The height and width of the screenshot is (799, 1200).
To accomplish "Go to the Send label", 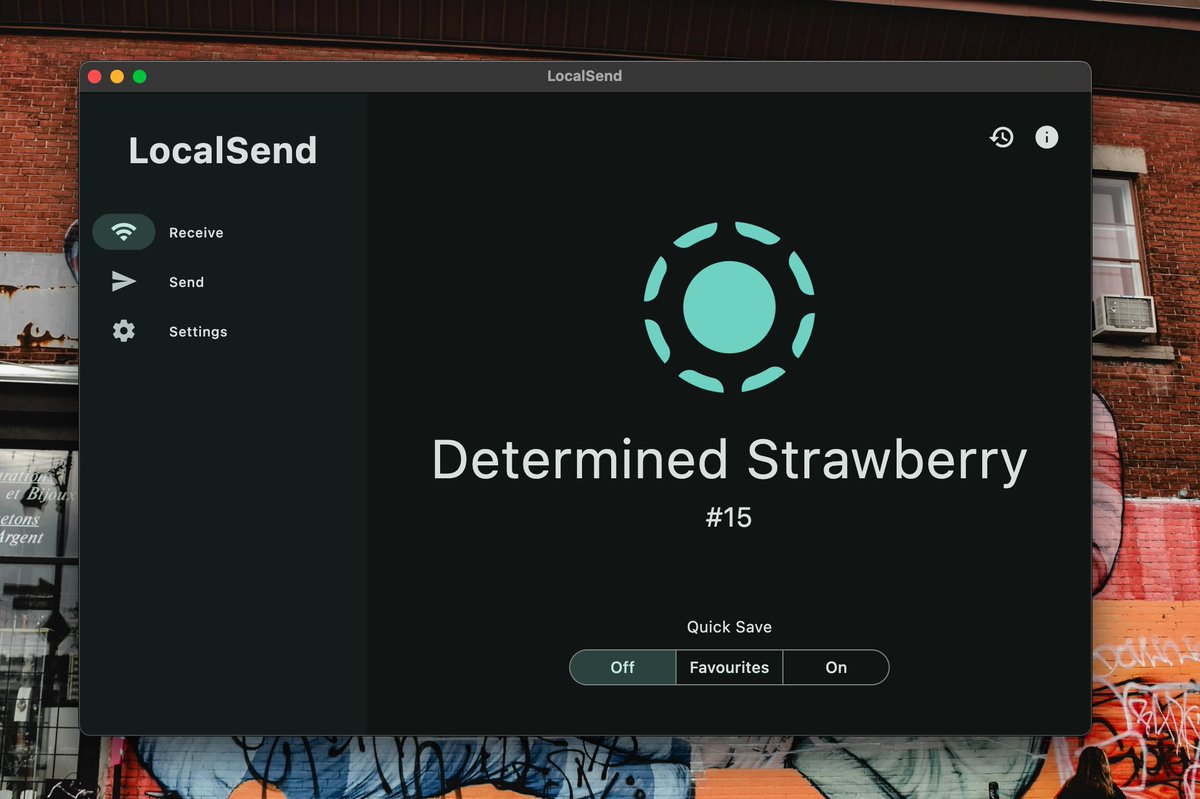I will coord(186,282).
